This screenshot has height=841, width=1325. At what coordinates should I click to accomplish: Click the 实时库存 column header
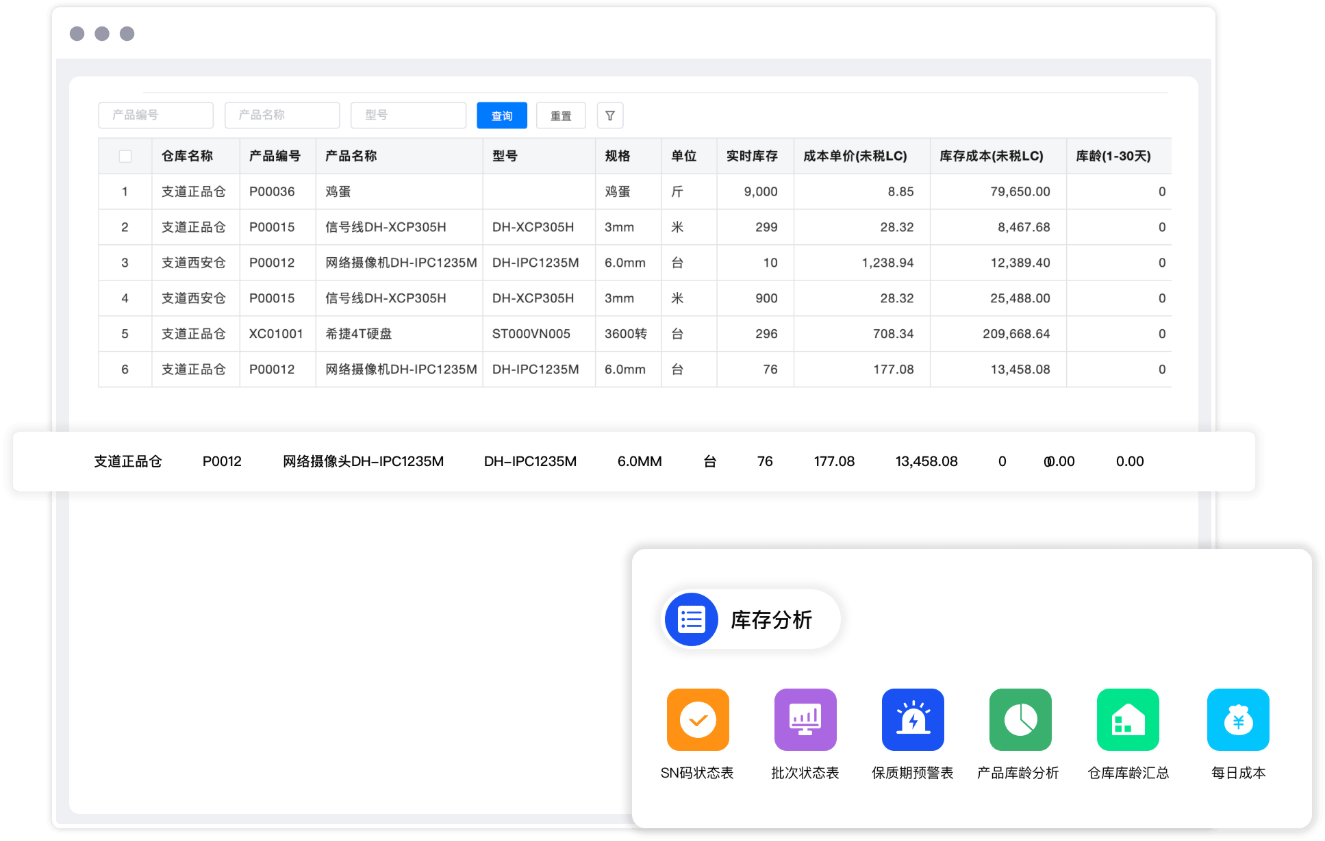pos(751,156)
